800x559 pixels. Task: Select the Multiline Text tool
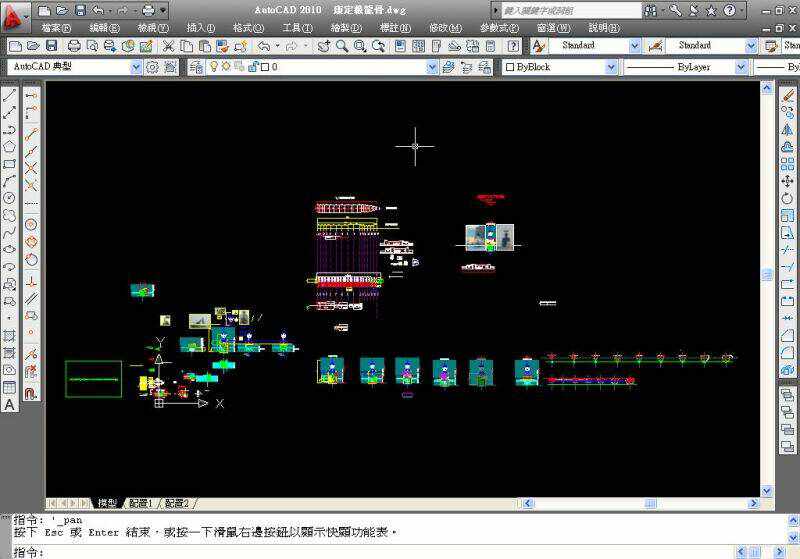click(9, 405)
